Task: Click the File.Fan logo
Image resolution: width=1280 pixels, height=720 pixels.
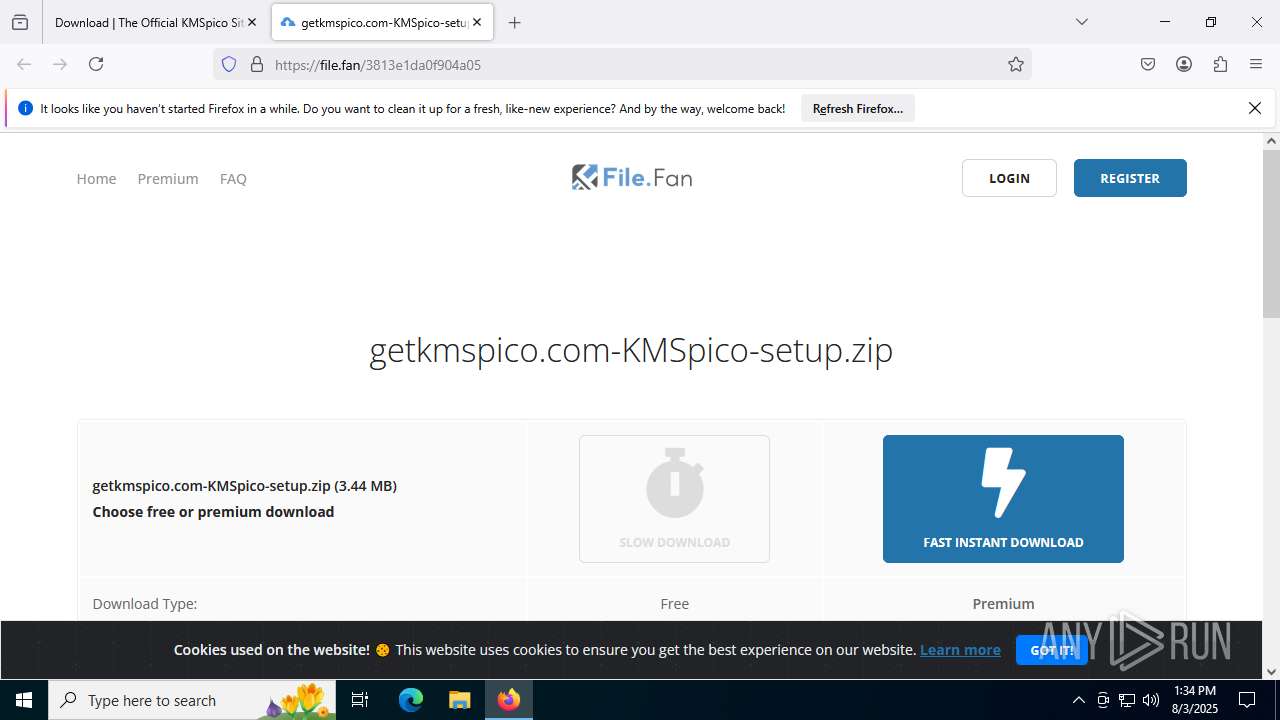Action: click(x=632, y=177)
